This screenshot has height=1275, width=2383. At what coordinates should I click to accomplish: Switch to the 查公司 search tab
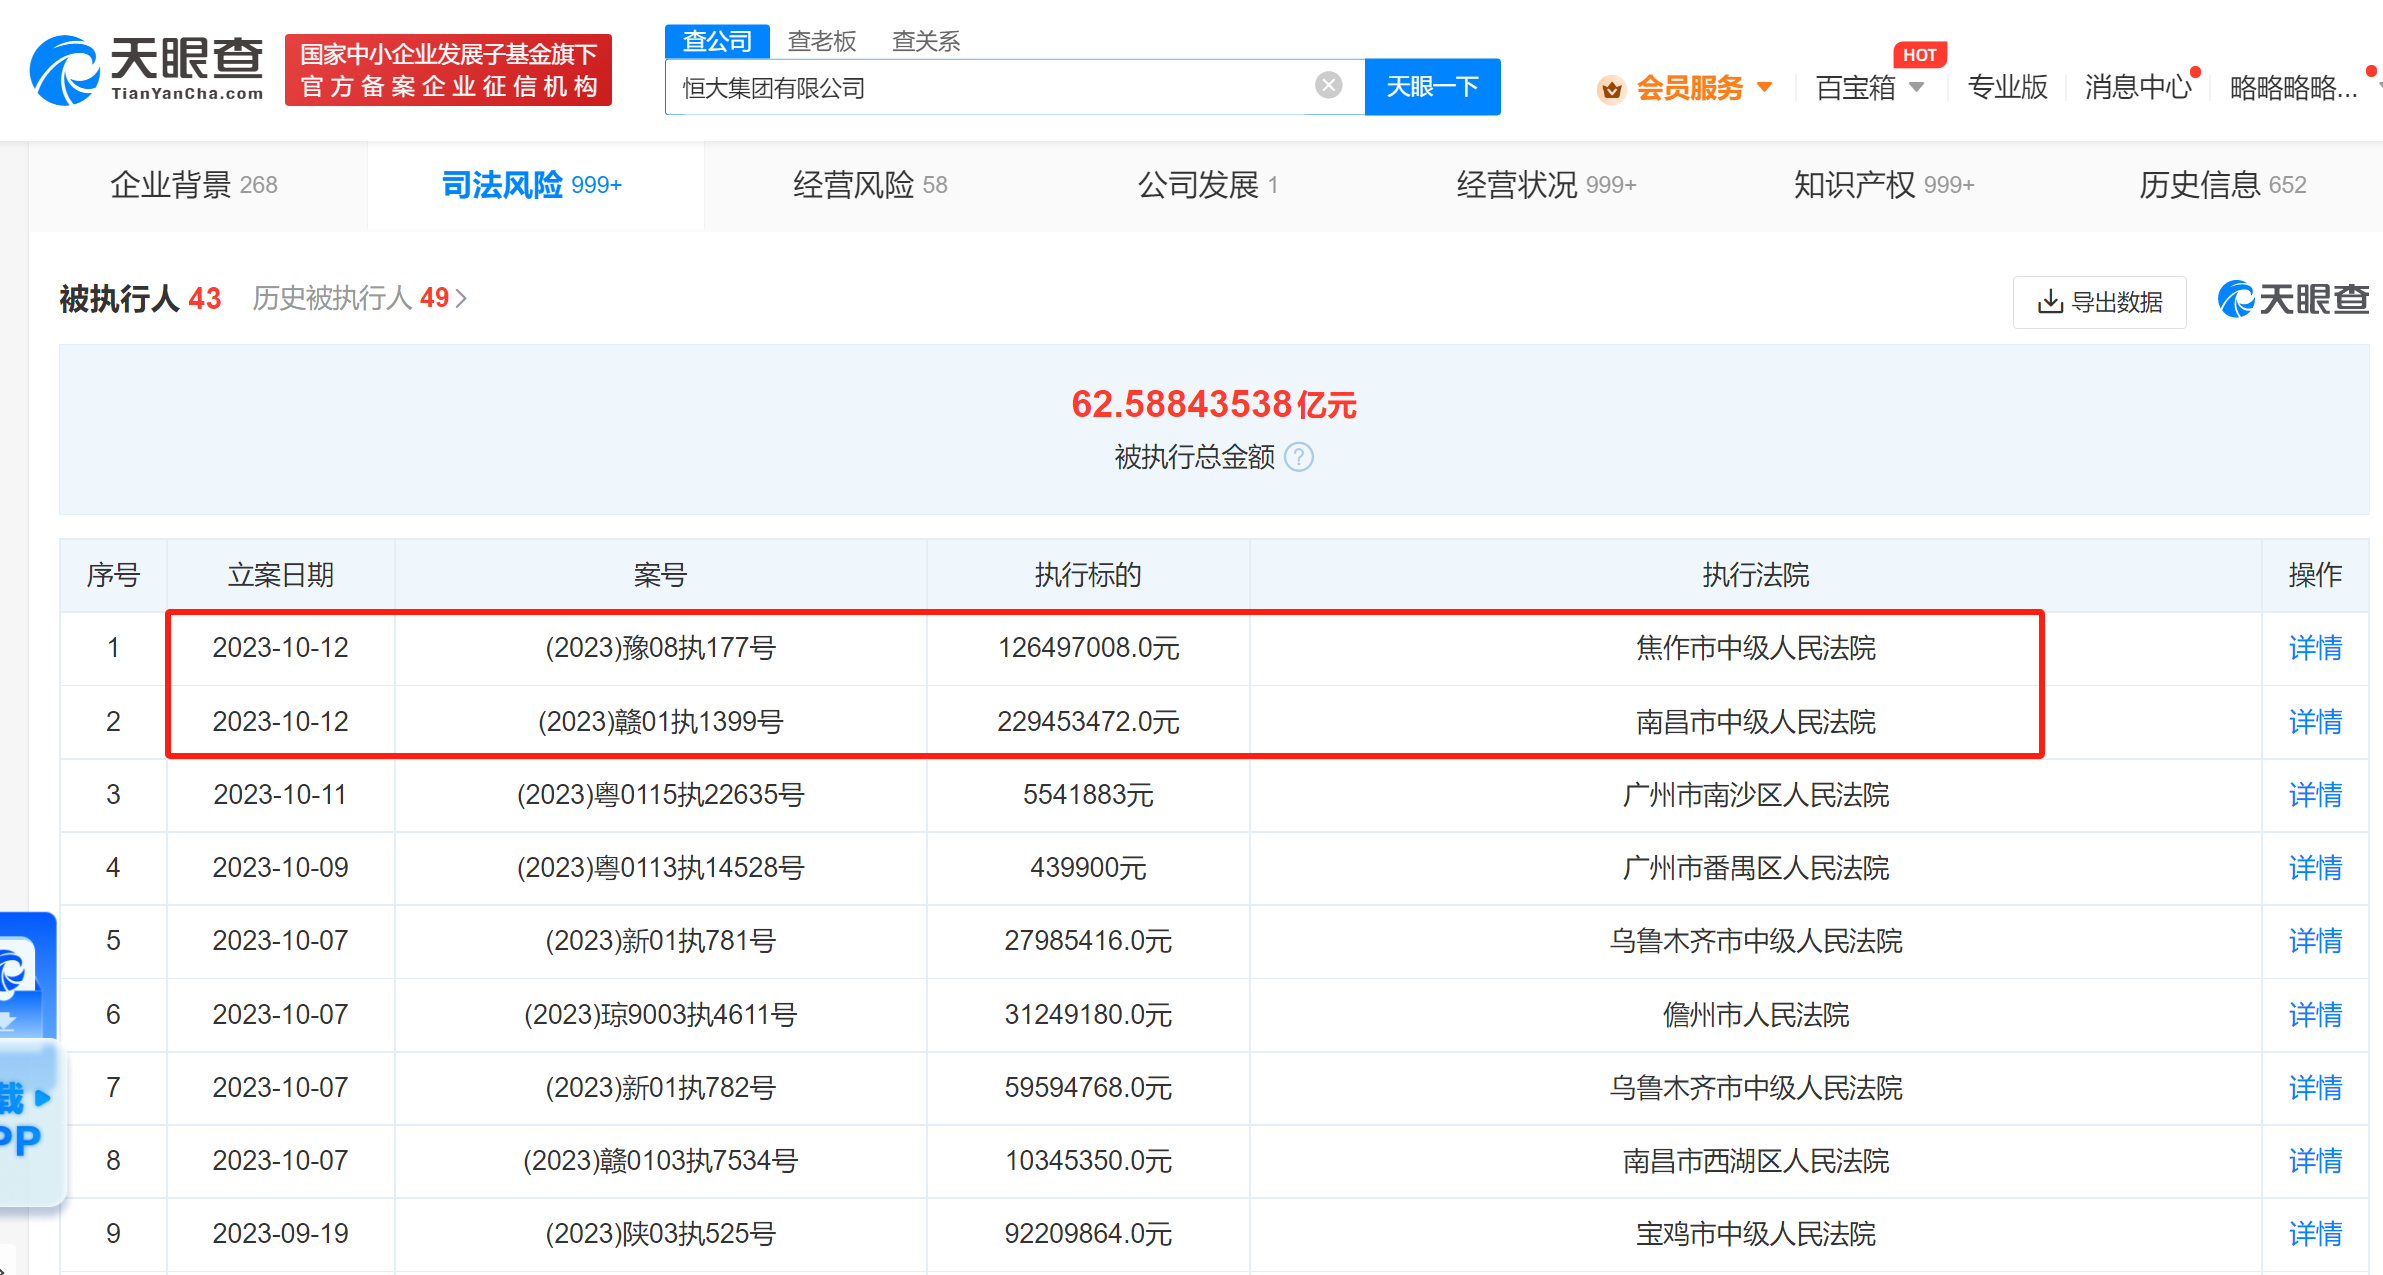(x=717, y=41)
